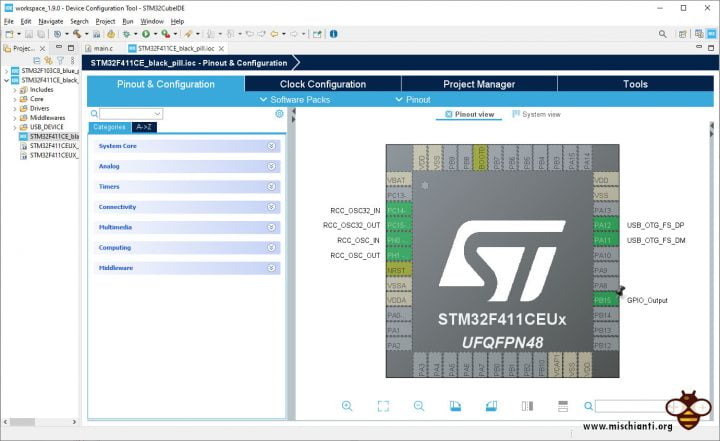Open the Window menu
720x441 pixels.
tap(152, 21)
